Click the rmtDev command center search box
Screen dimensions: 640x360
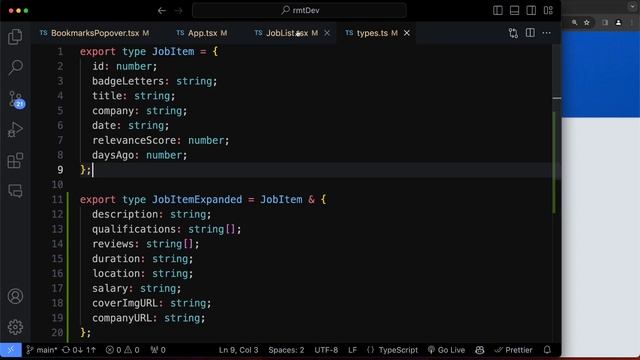(x=299, y=11)
